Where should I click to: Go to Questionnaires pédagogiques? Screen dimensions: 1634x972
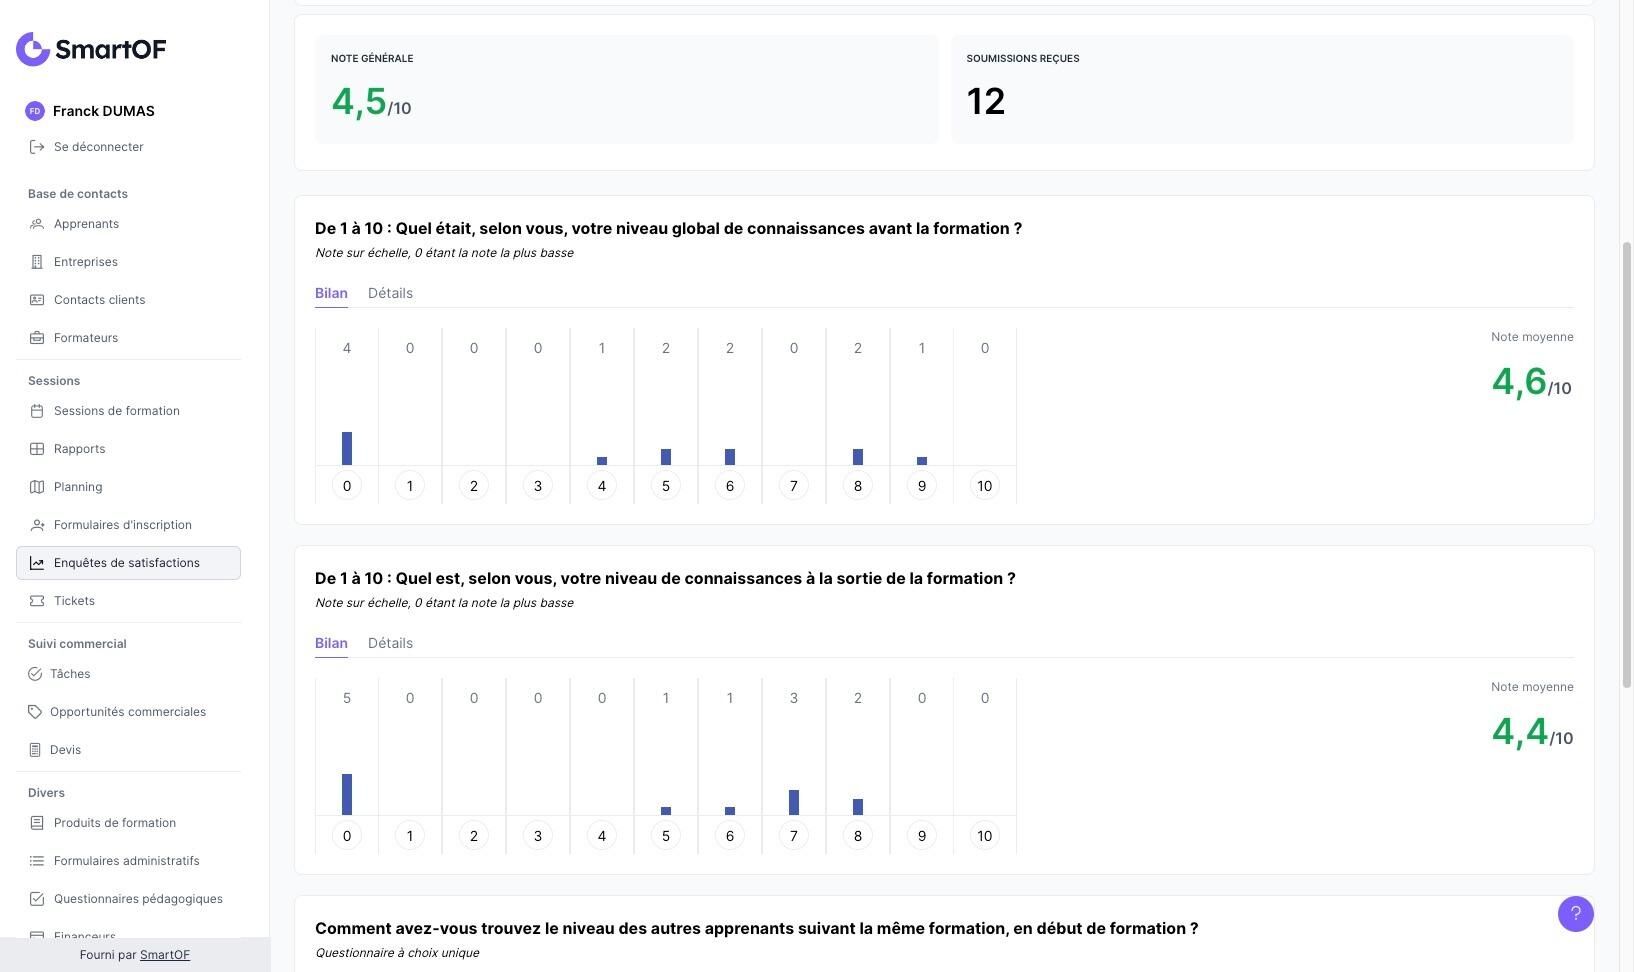(x=138, y=899)
